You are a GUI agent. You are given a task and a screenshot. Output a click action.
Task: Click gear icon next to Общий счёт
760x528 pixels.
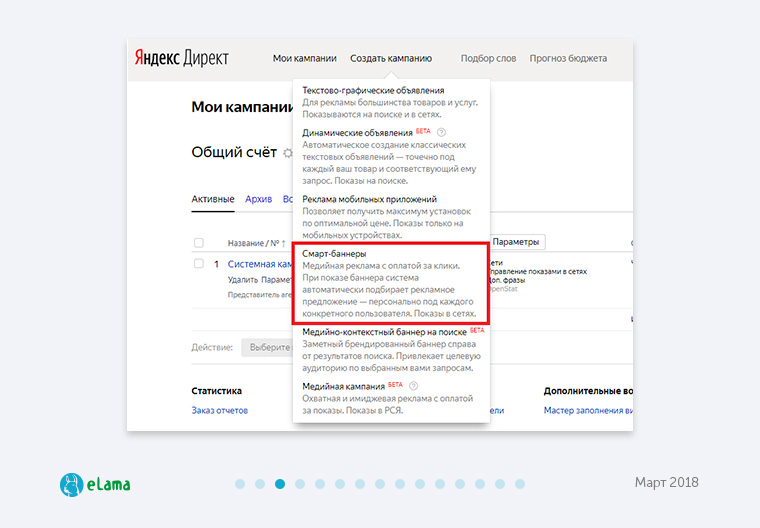point(288,154)
